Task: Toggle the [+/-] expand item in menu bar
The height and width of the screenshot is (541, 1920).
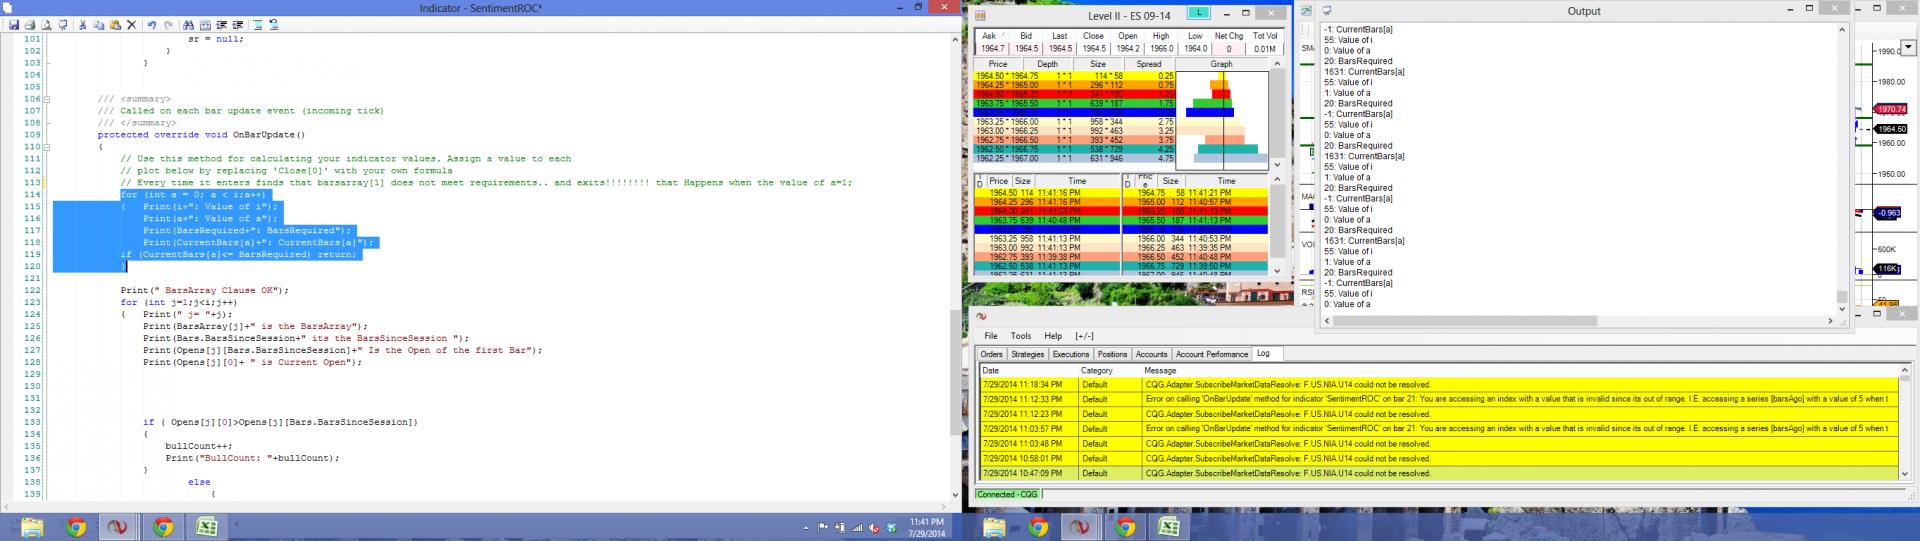Action: [x=1084, y=336]
